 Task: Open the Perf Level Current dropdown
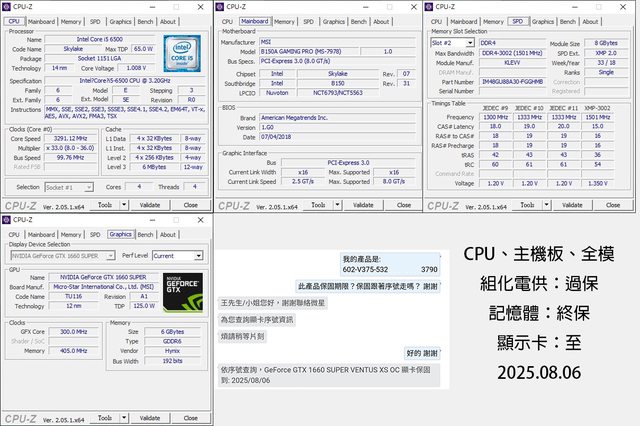[177, 255]
